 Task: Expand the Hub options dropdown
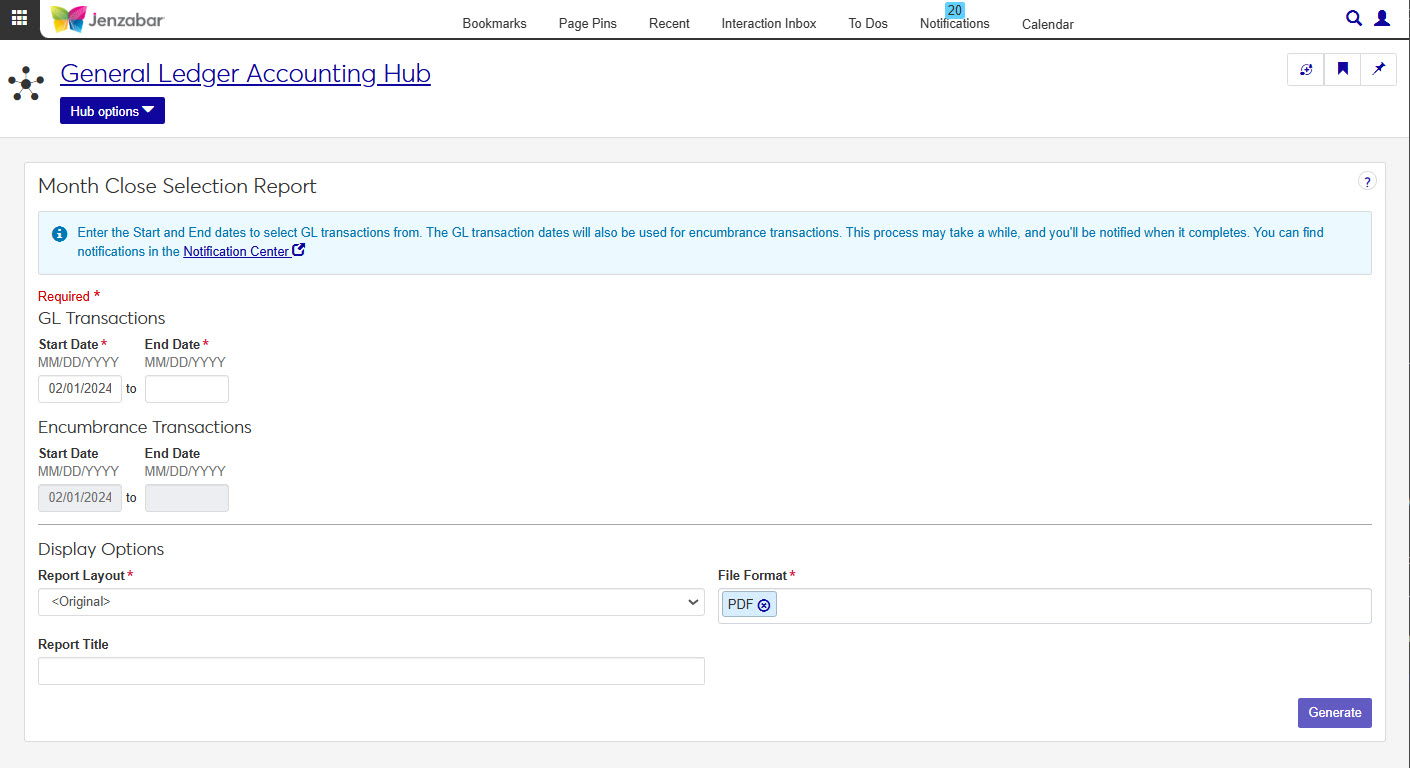(x=112, y=111)
